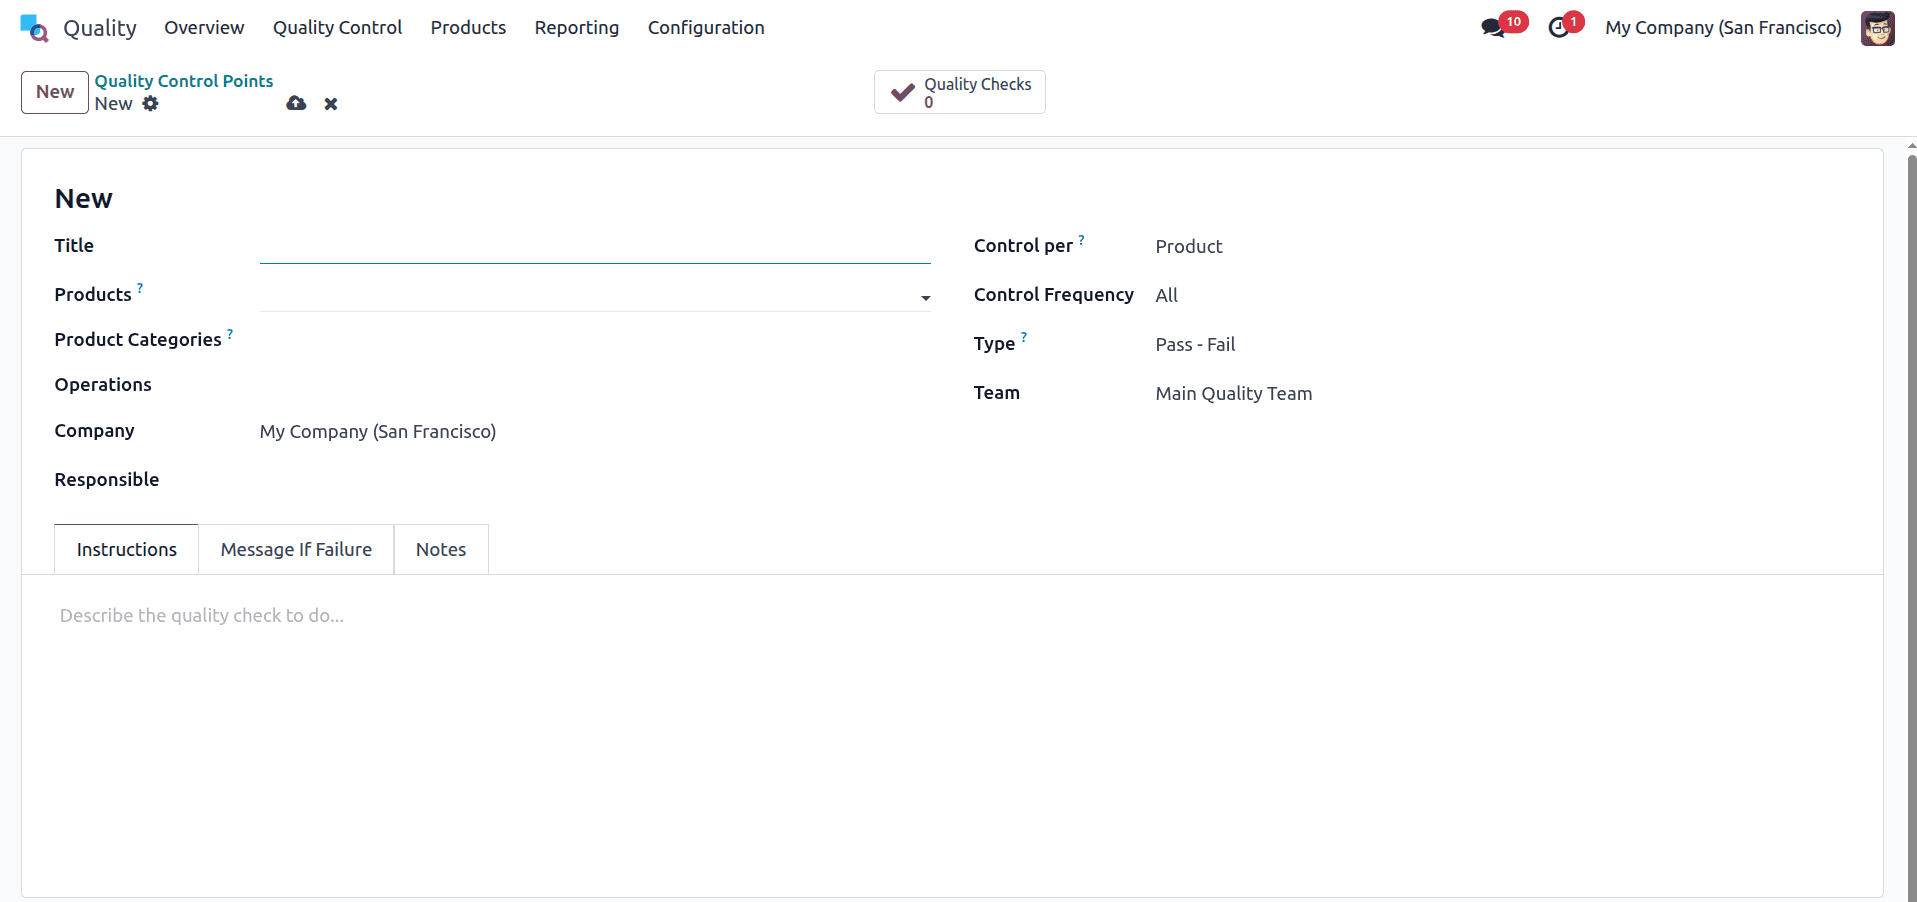This screenshot has height=902, width=1917.
Task: Open Quality Control Points breadcrumb link
Action: click(x=183, y=81)
